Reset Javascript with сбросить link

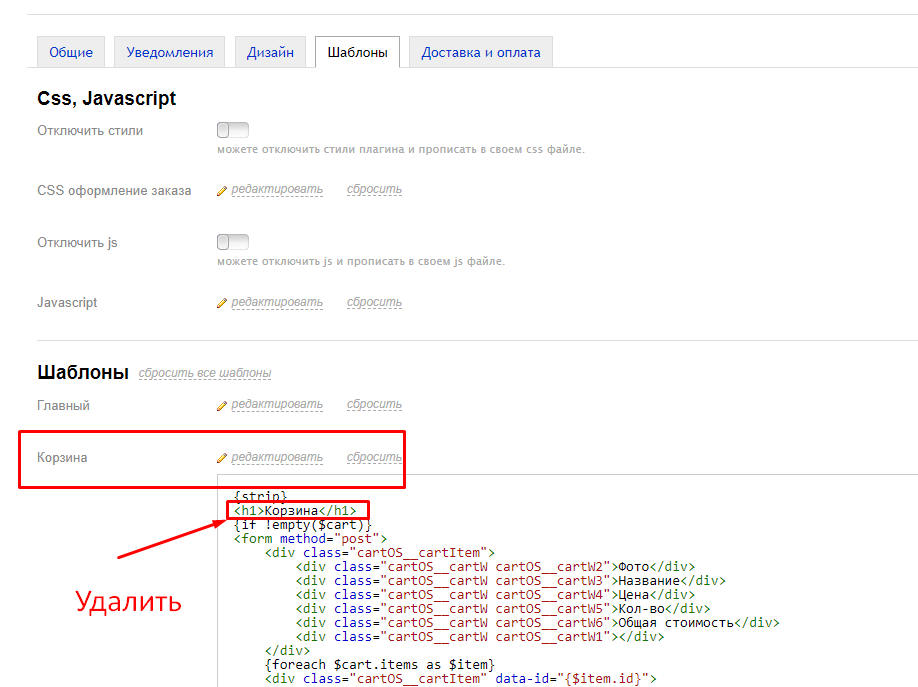coord(374,302)
